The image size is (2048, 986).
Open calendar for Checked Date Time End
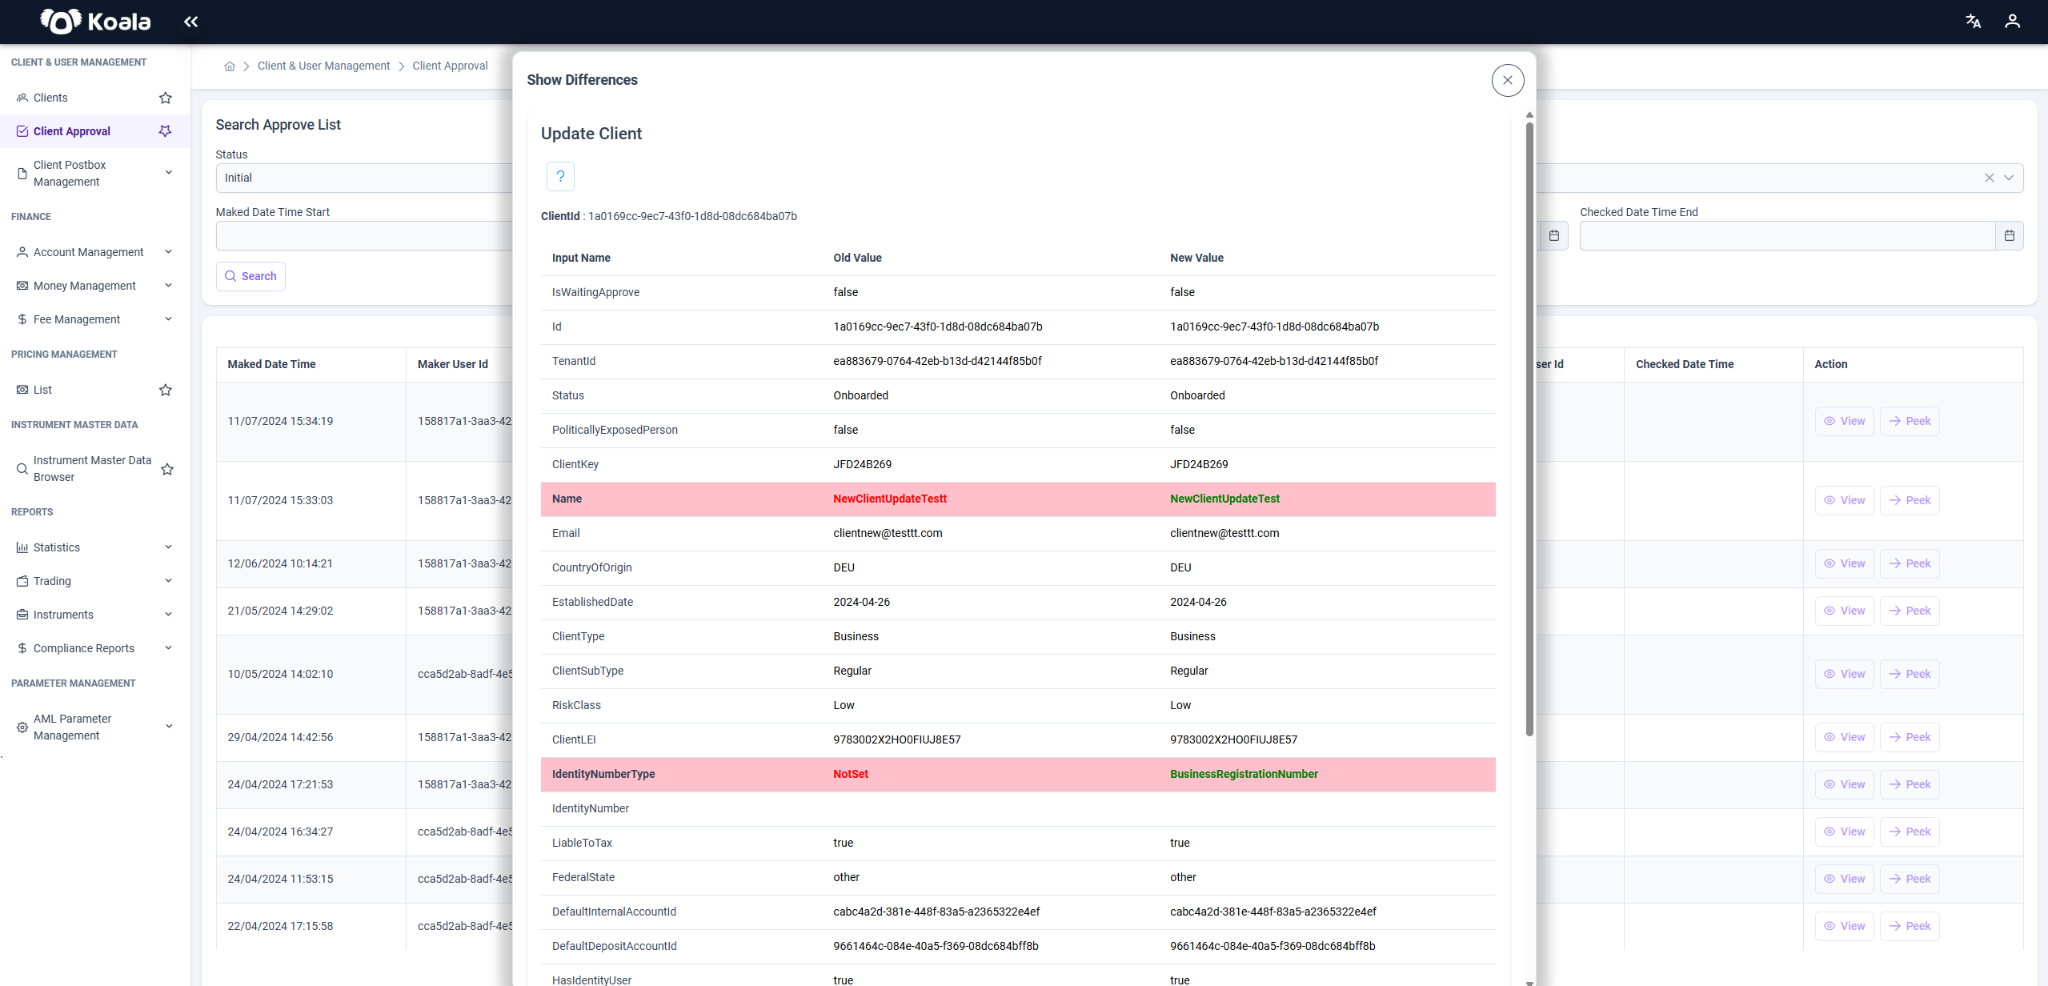point(2009,236)
